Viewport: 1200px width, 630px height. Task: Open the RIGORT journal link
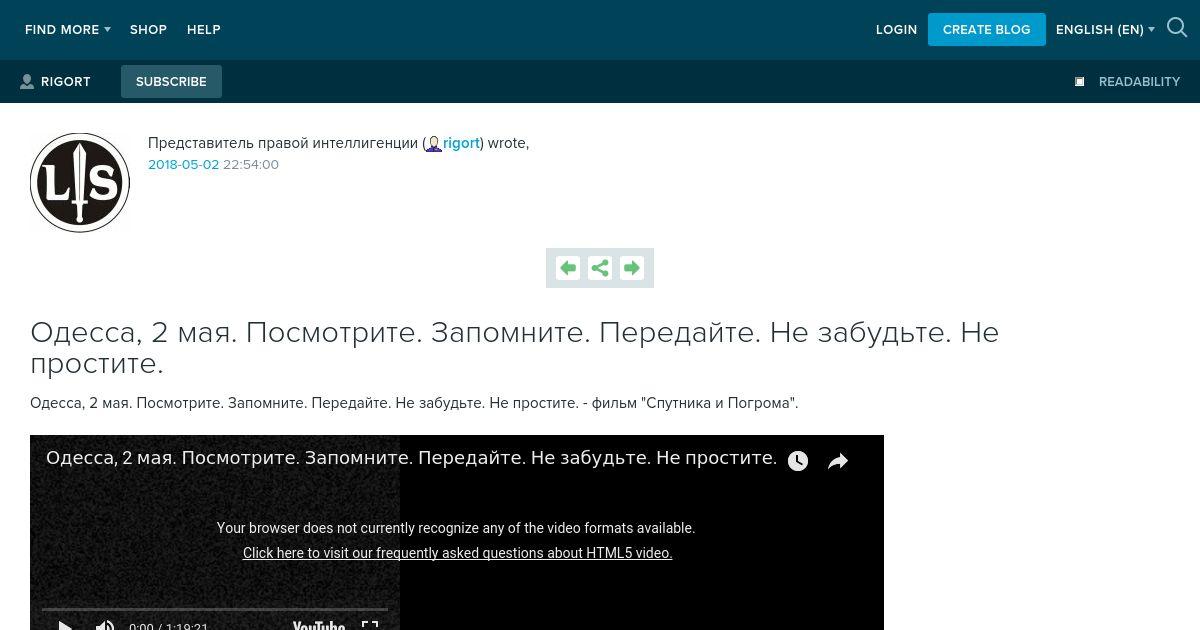click(66, 82)
